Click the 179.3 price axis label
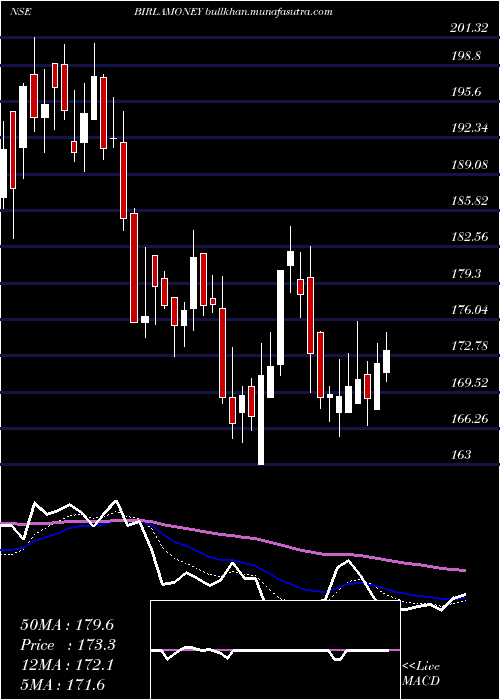 click(466, 274)
